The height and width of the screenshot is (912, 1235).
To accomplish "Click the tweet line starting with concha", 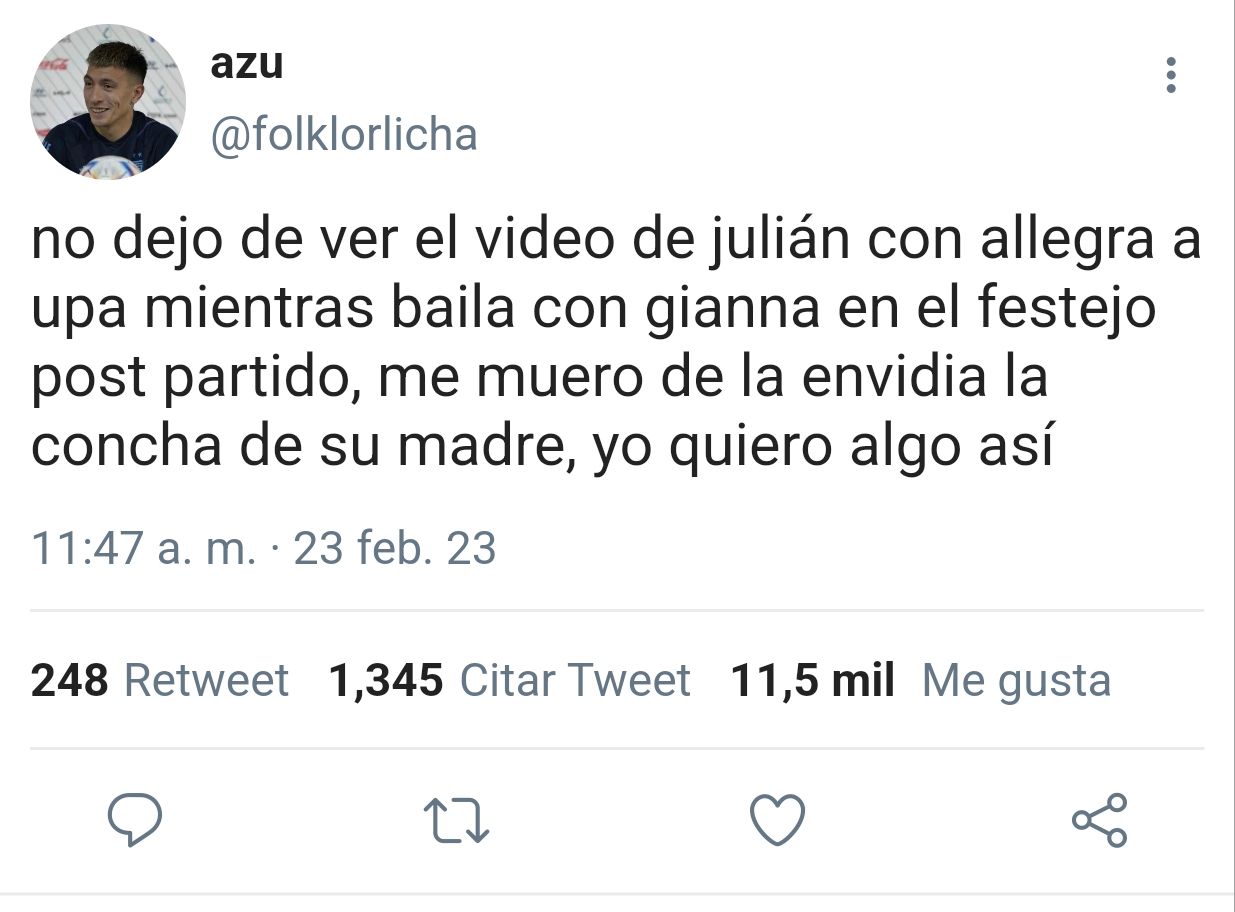I will point(543,446).
